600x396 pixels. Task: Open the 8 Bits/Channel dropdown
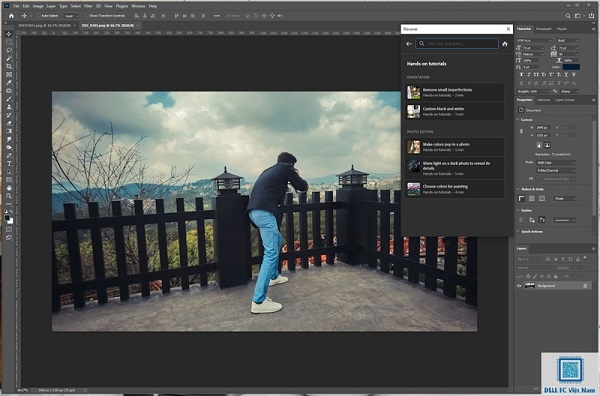pos(556,170)
